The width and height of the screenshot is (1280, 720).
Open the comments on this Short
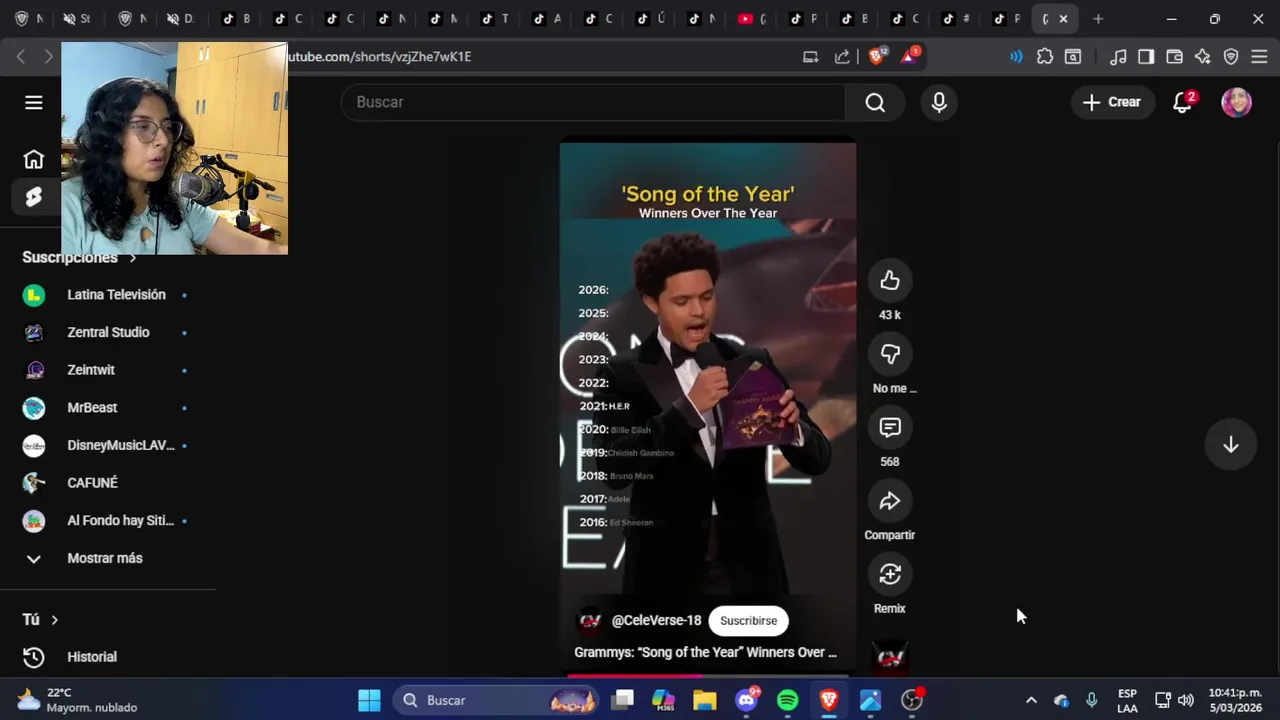point(890,428)
